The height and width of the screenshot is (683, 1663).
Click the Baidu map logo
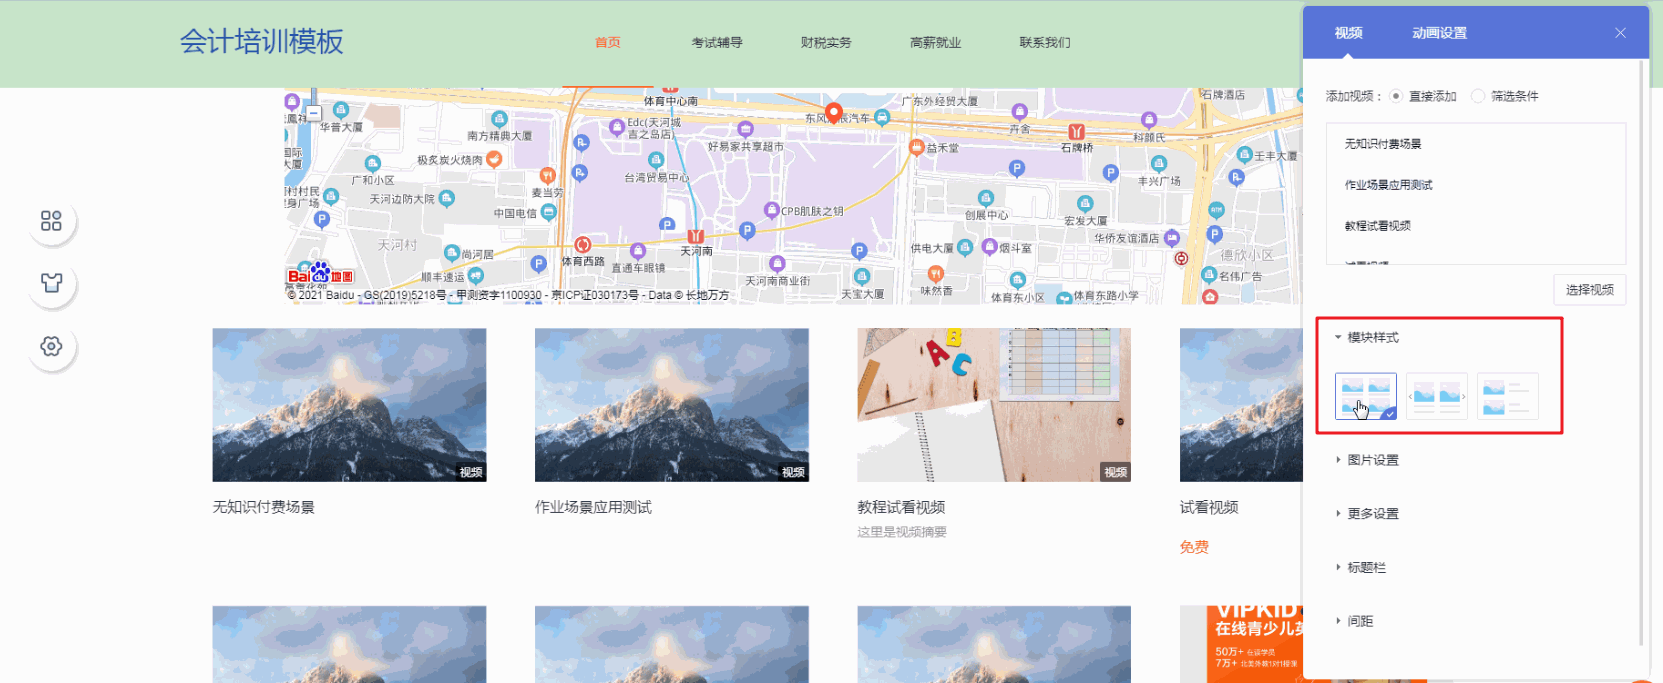click(320, 274)
